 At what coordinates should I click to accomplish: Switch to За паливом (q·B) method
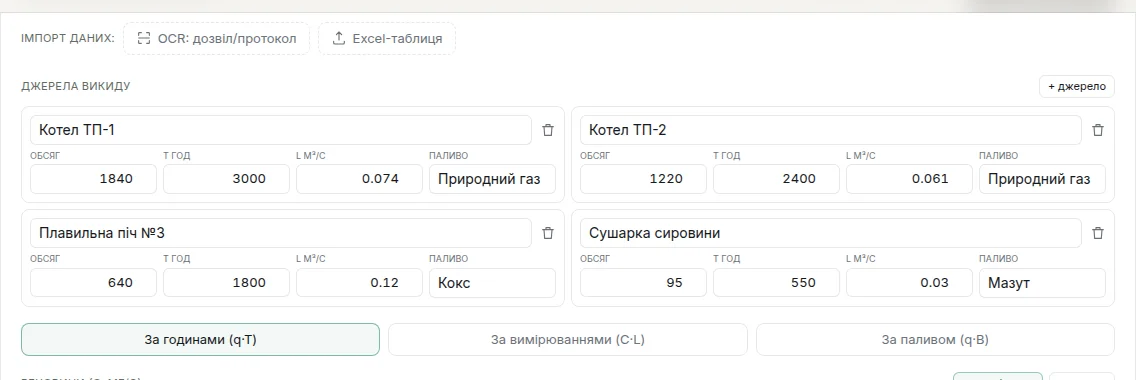[935, 339]
